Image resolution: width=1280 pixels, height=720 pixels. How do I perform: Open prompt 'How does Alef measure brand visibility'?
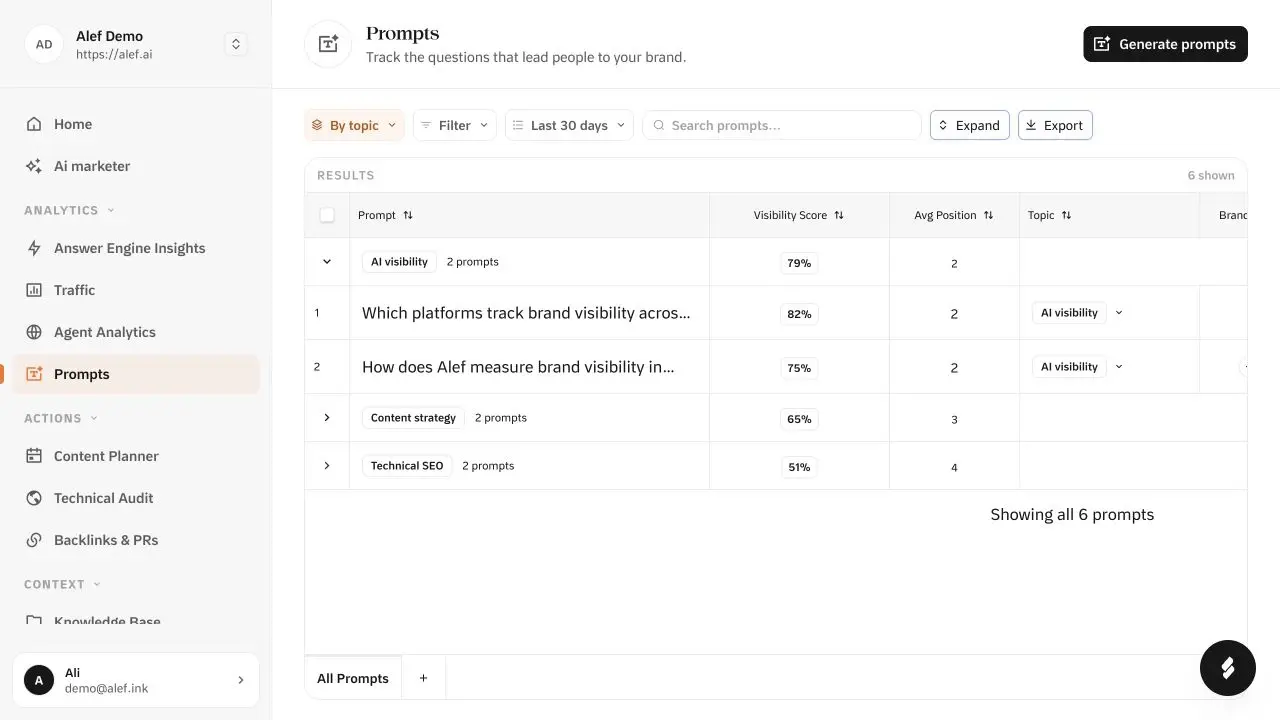pyautogui.click(x=518, y=367)
